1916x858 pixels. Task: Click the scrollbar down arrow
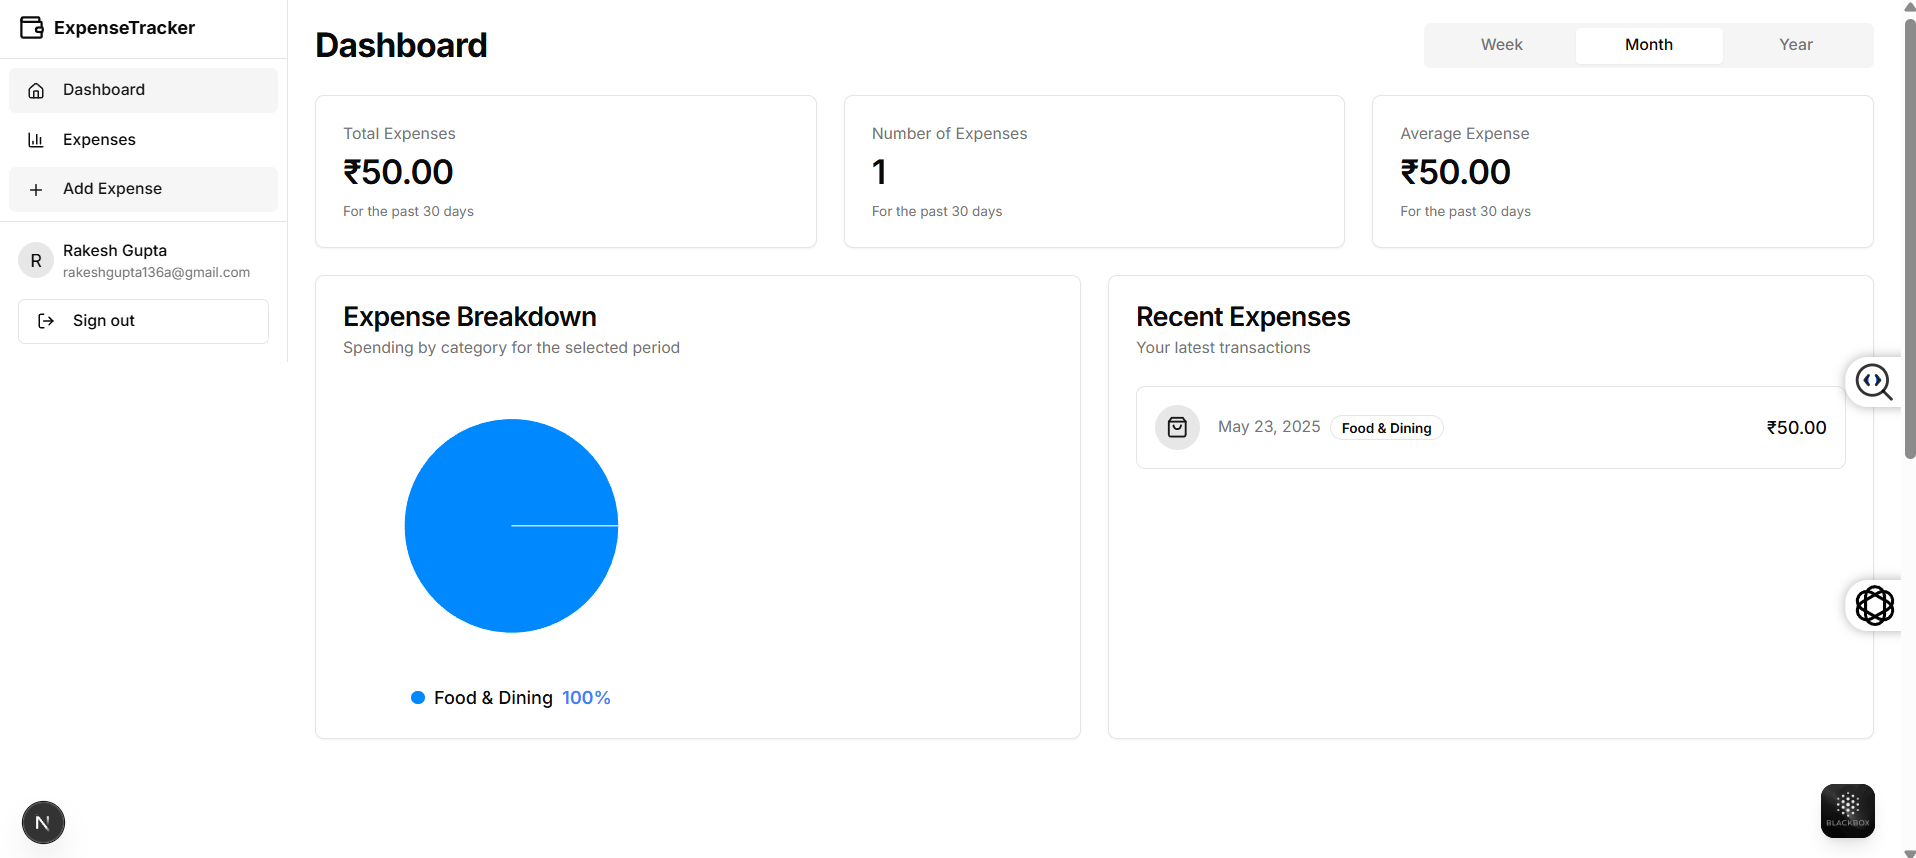click(1909, 852)
